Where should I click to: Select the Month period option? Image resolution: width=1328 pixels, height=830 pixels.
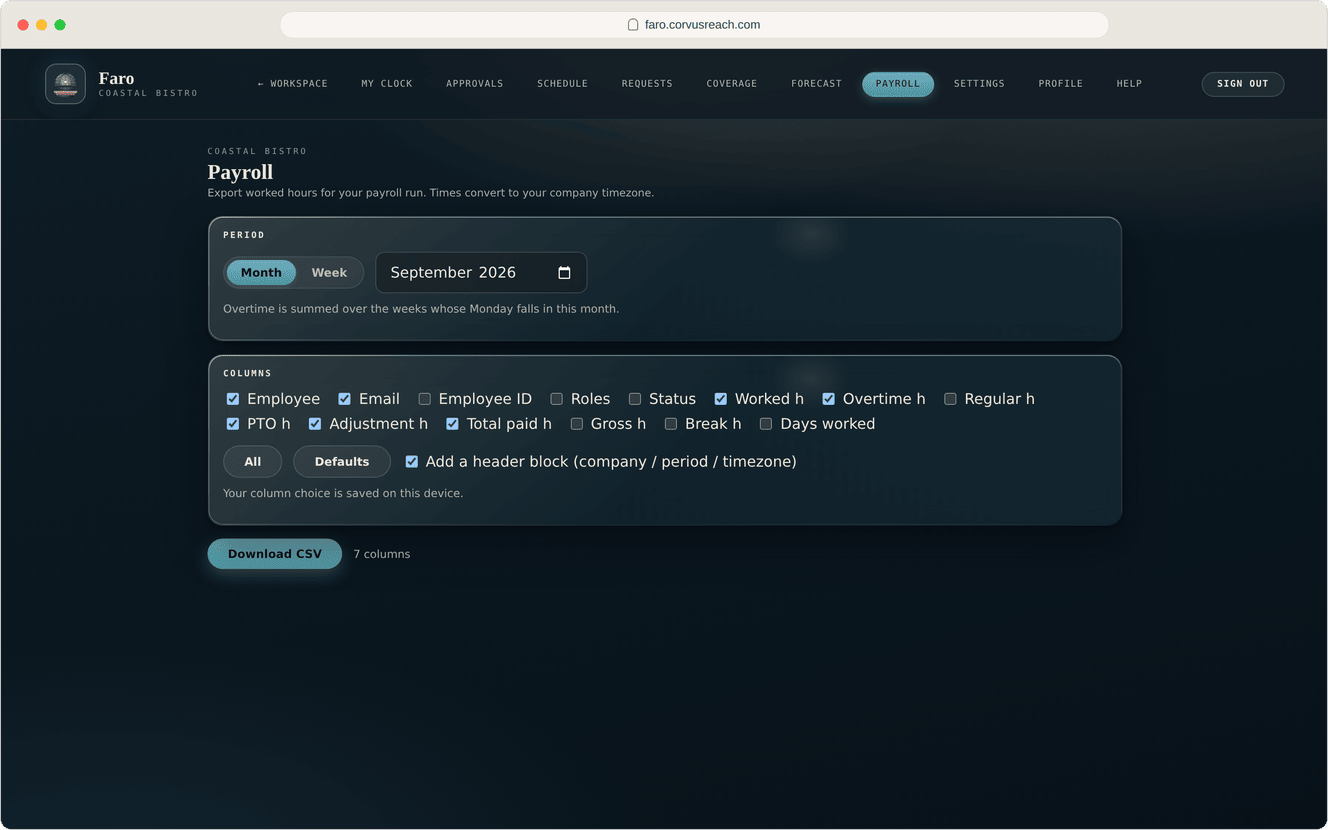click(x=261, y=273)
